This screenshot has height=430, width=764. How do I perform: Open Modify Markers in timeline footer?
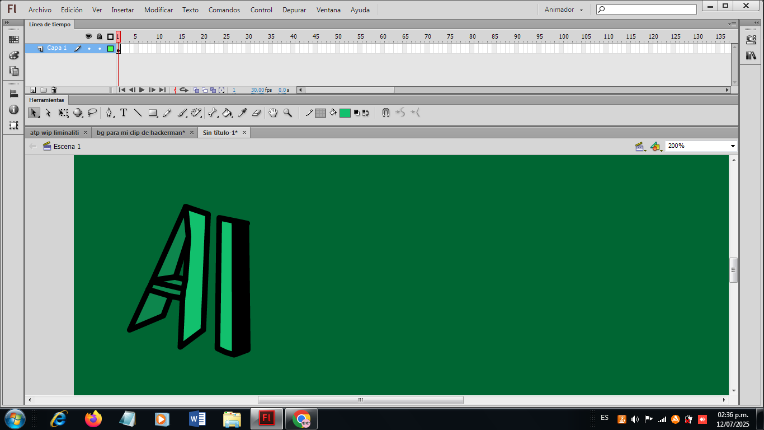(x=222, y=90)
